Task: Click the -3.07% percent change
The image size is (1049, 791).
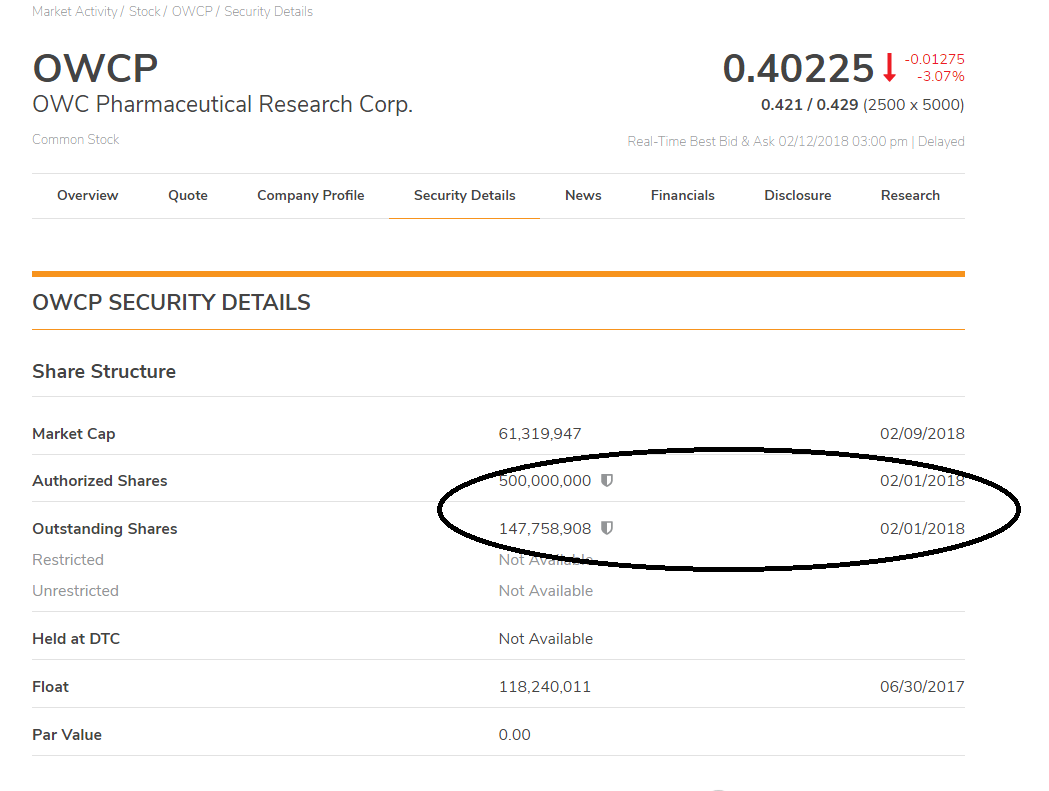Action: [940, 76]
